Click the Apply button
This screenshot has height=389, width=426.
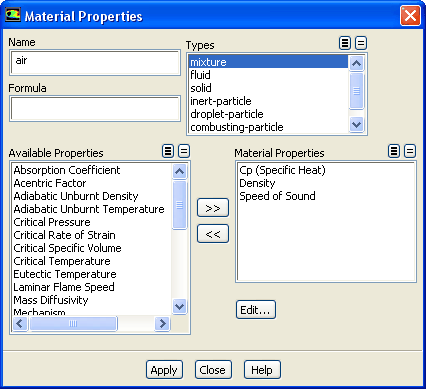(164, 370)
